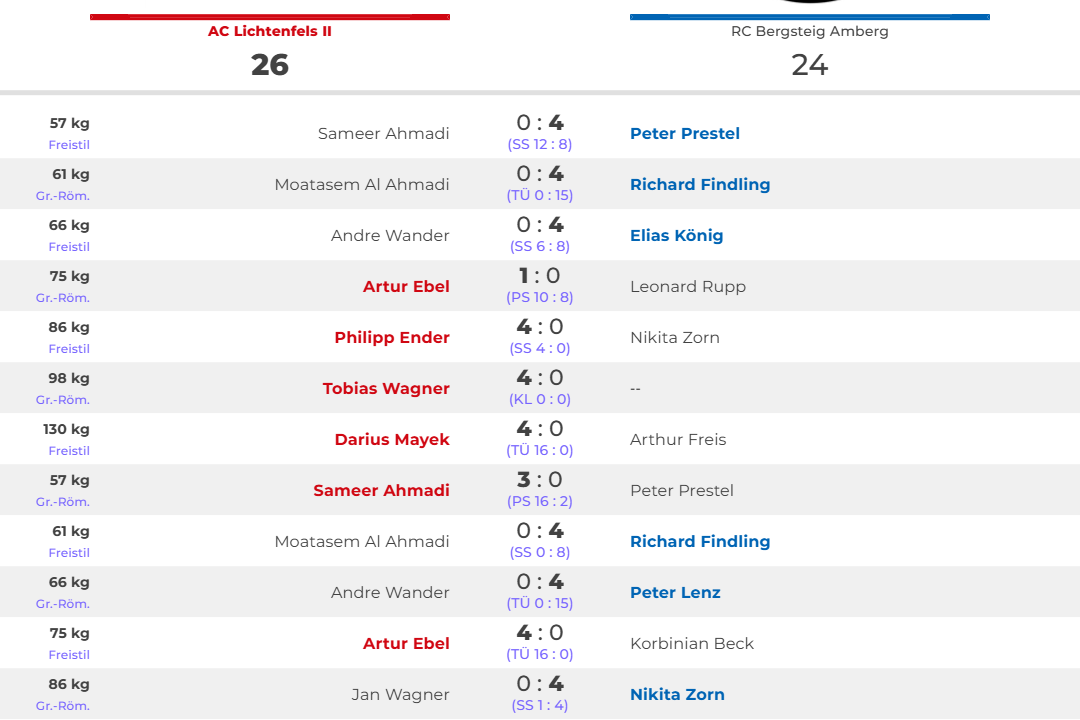The image size is (1080, 720).
Task: Click the home team total score 26
Action: pyautogui.click(x=270, y=65)
